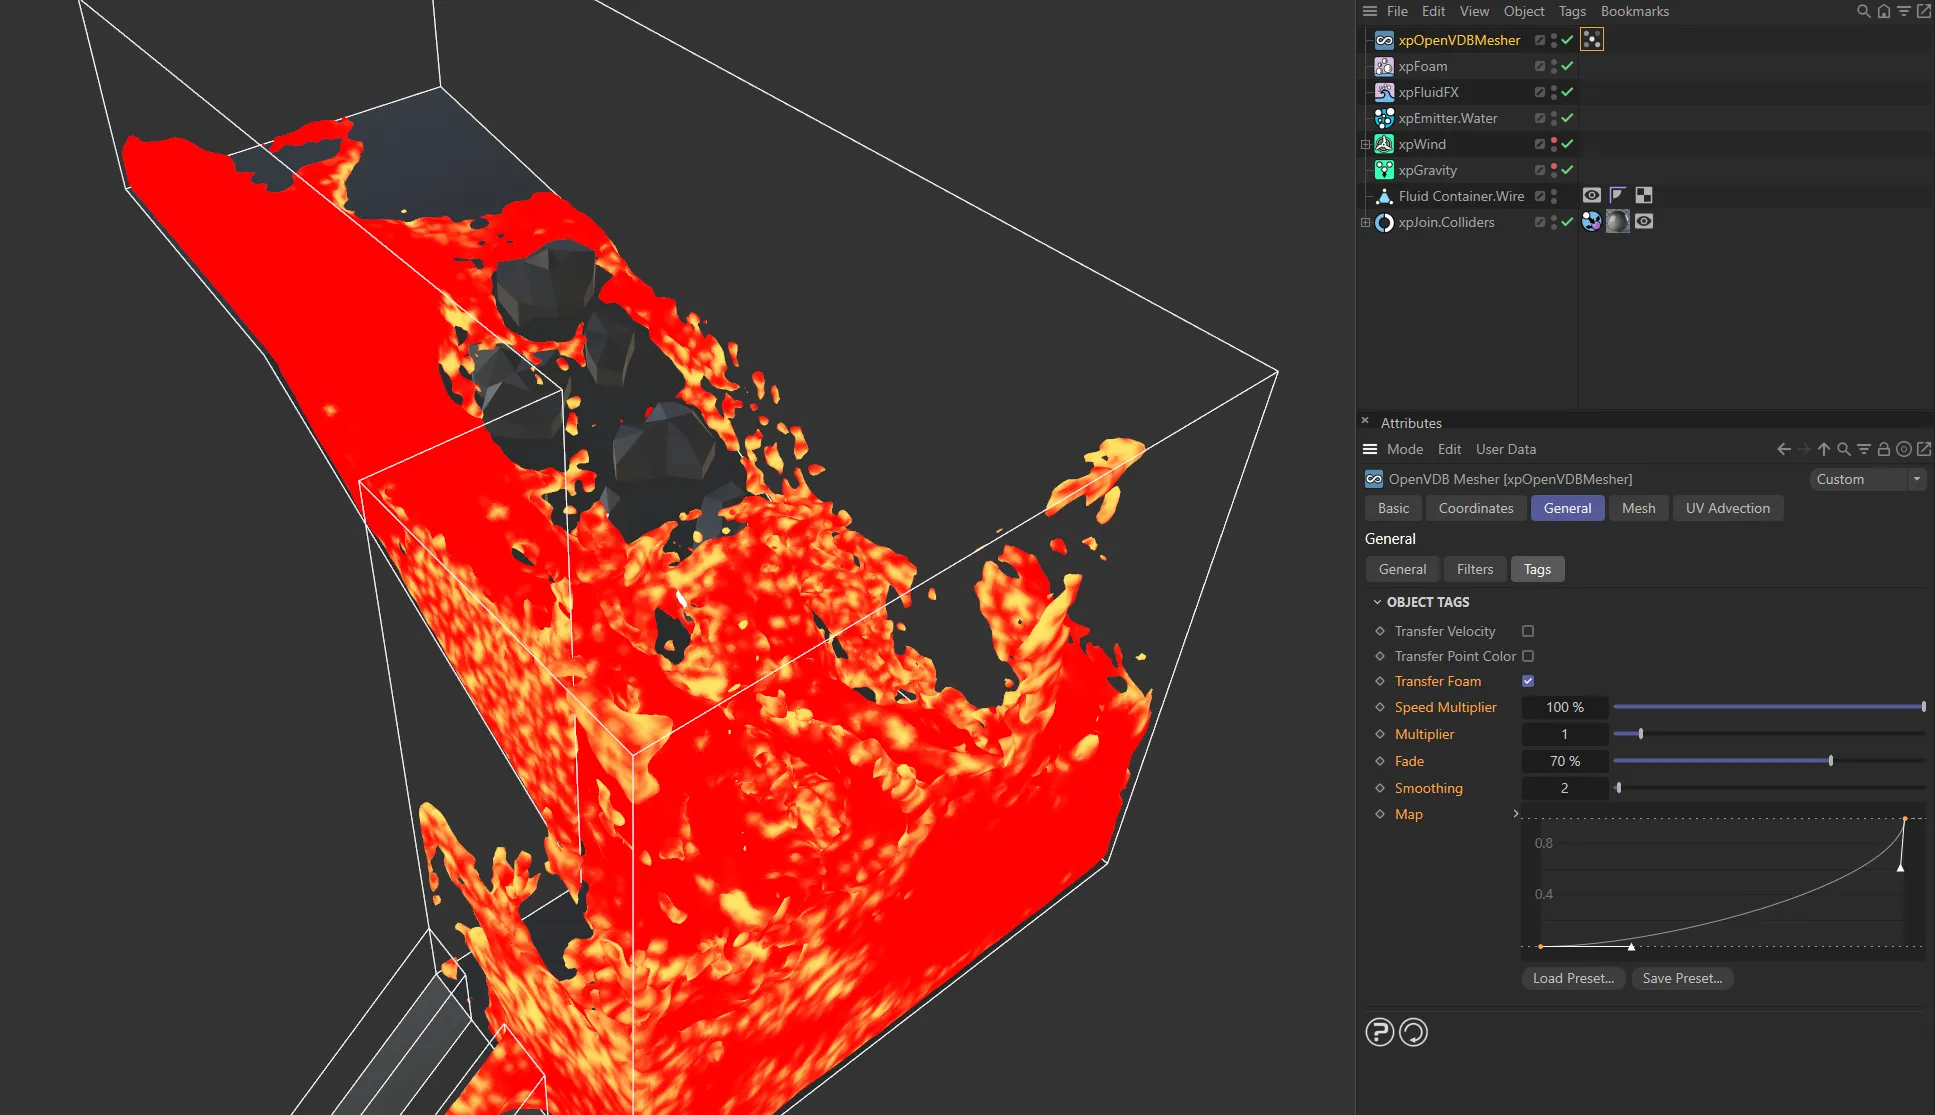Click the display tag on Fluid Container.Wire
1935x1115 pixels.
1591,196
